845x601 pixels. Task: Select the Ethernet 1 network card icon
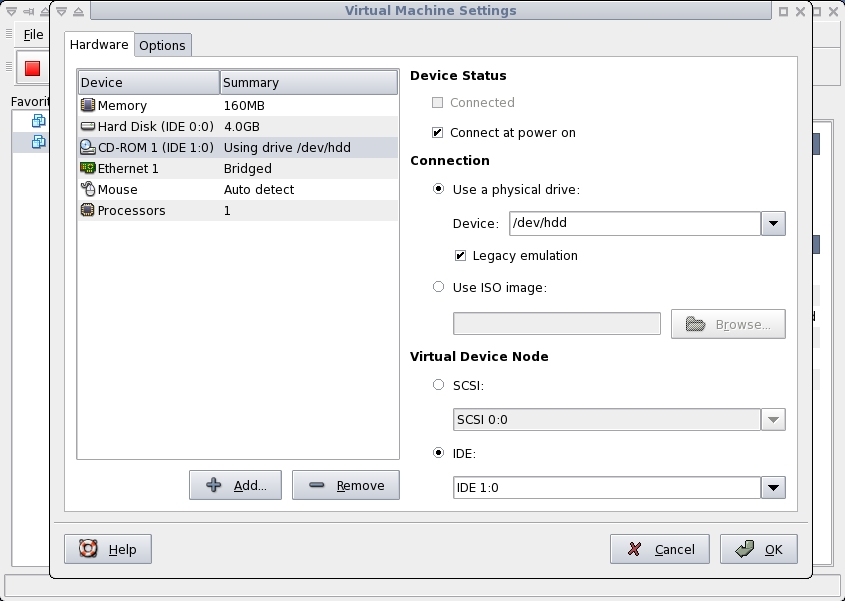(87, 168)
